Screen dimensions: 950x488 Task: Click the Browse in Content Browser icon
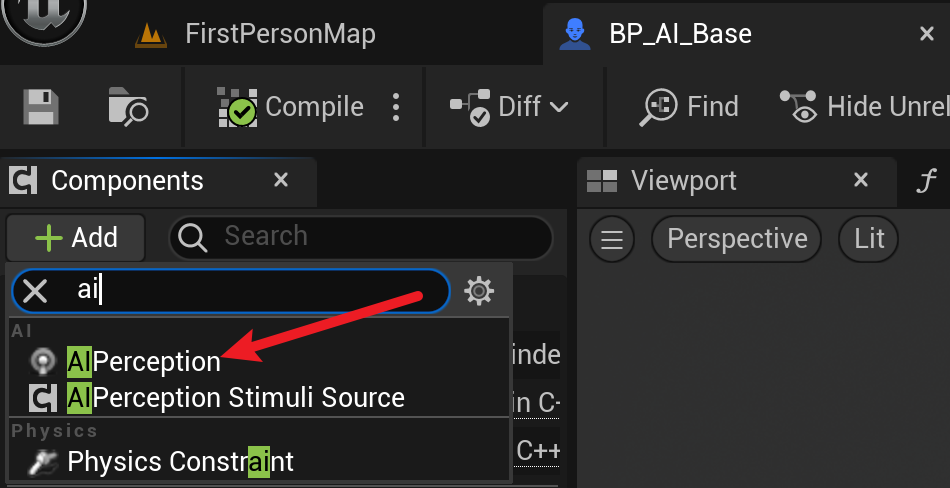click(127, 107)
